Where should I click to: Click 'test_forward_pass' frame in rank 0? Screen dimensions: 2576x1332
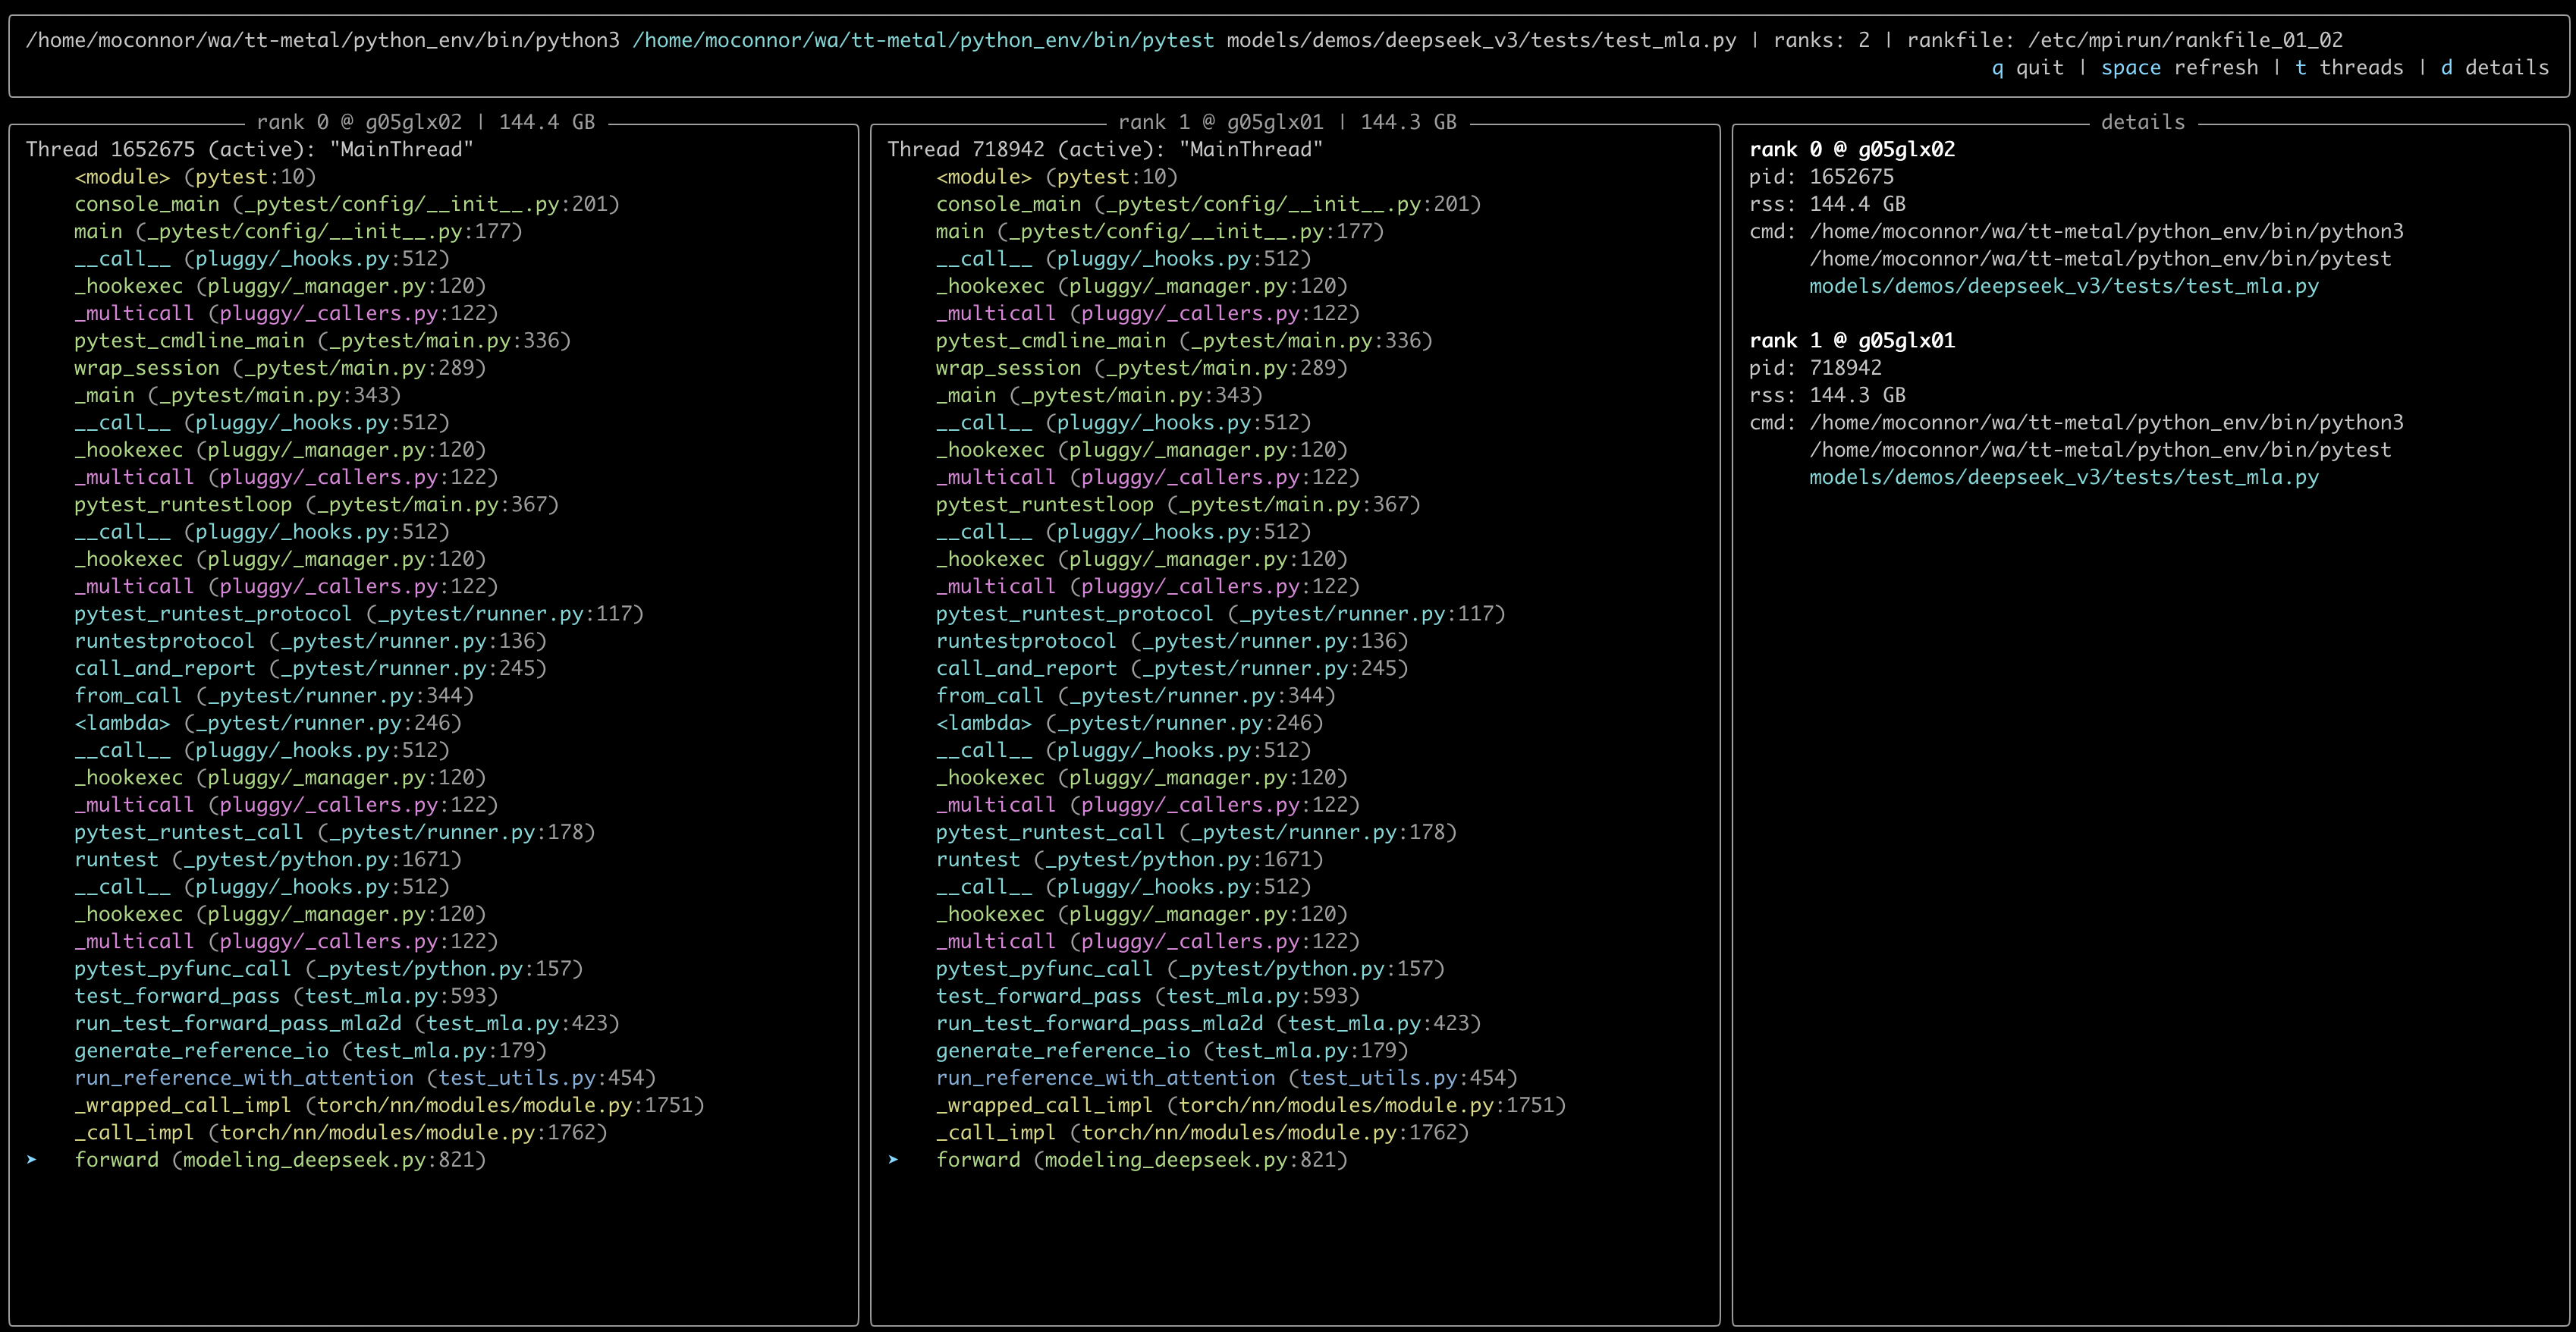(286, 996)
